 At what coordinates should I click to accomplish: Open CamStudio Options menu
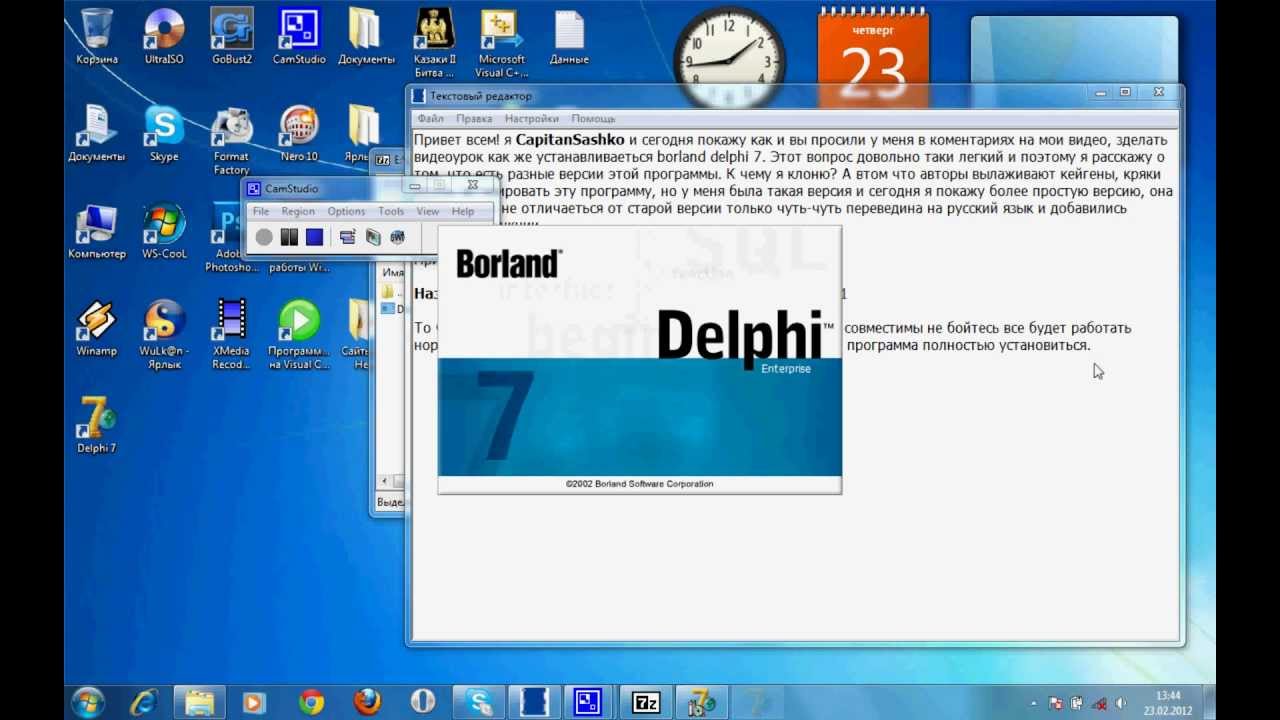click(346, 211)
